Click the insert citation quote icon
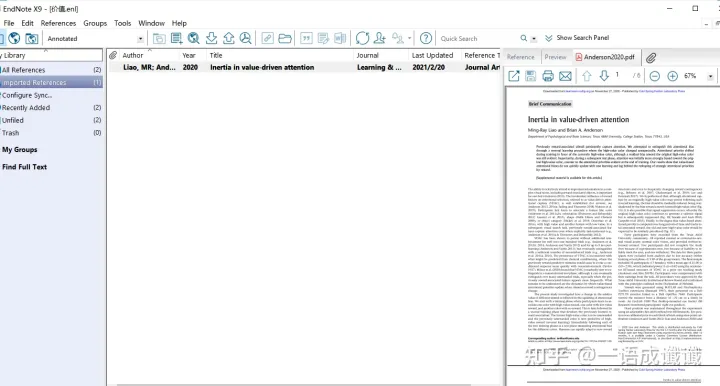 point(306,39)
